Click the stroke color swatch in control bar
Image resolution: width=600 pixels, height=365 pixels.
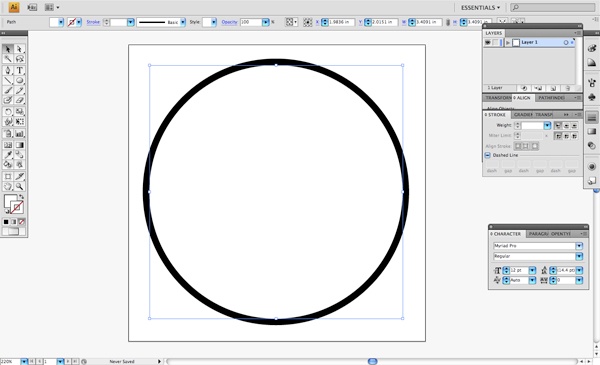72,23
